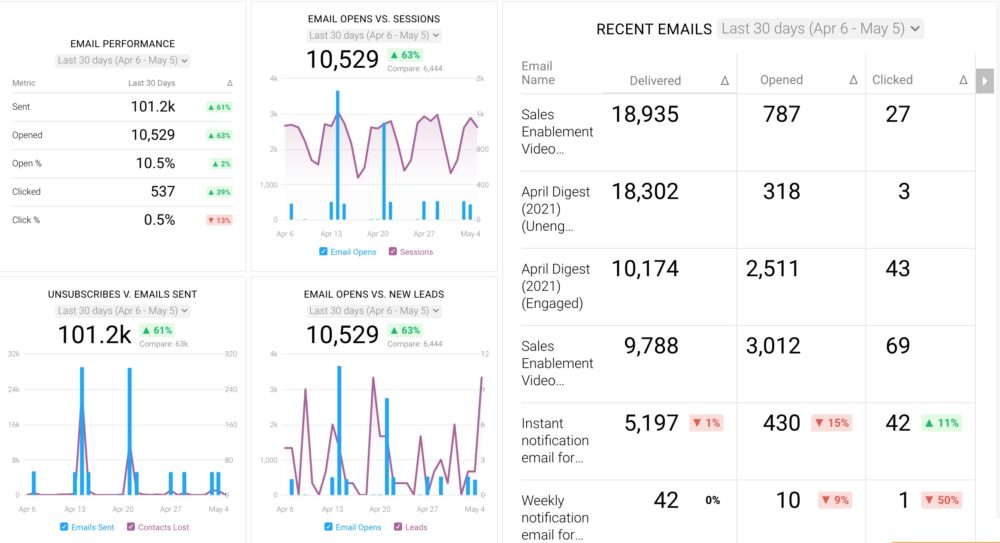Image resolution: width=1000 pixels, height=543 pixels.
Task: Open date range dropdown in Email Performance
Action: [123, 60]
